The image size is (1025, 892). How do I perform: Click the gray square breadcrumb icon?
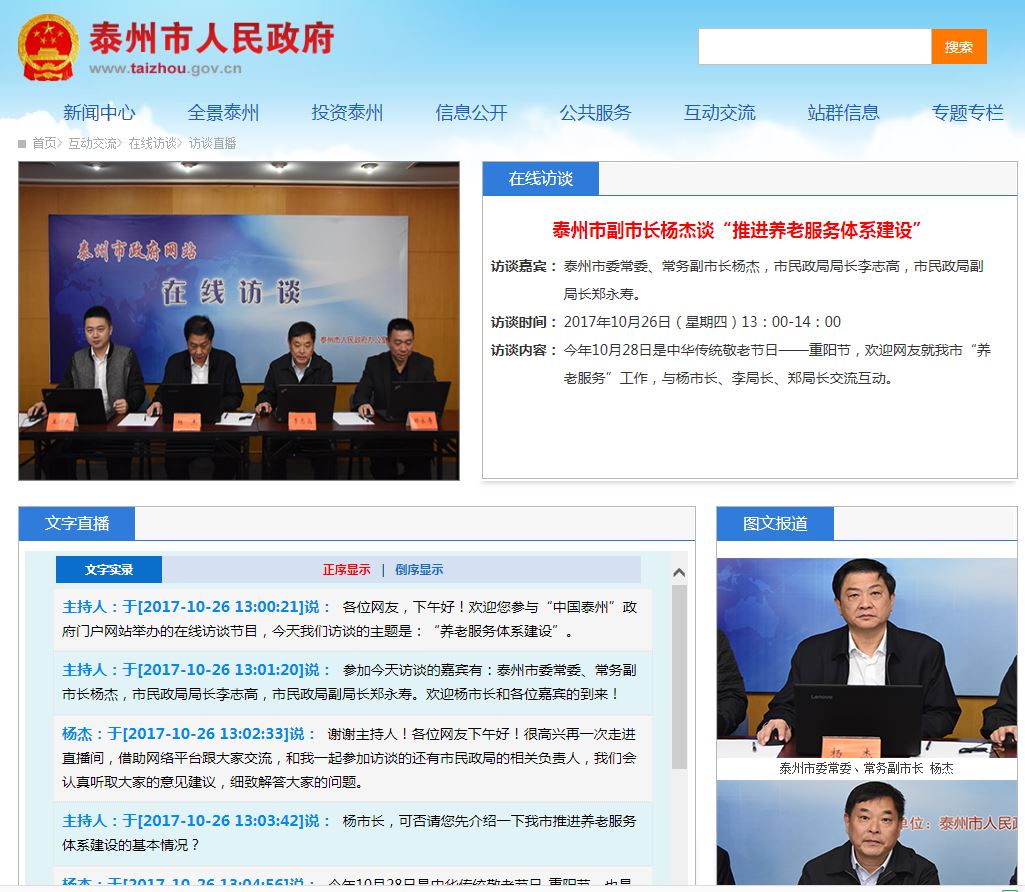22,143
